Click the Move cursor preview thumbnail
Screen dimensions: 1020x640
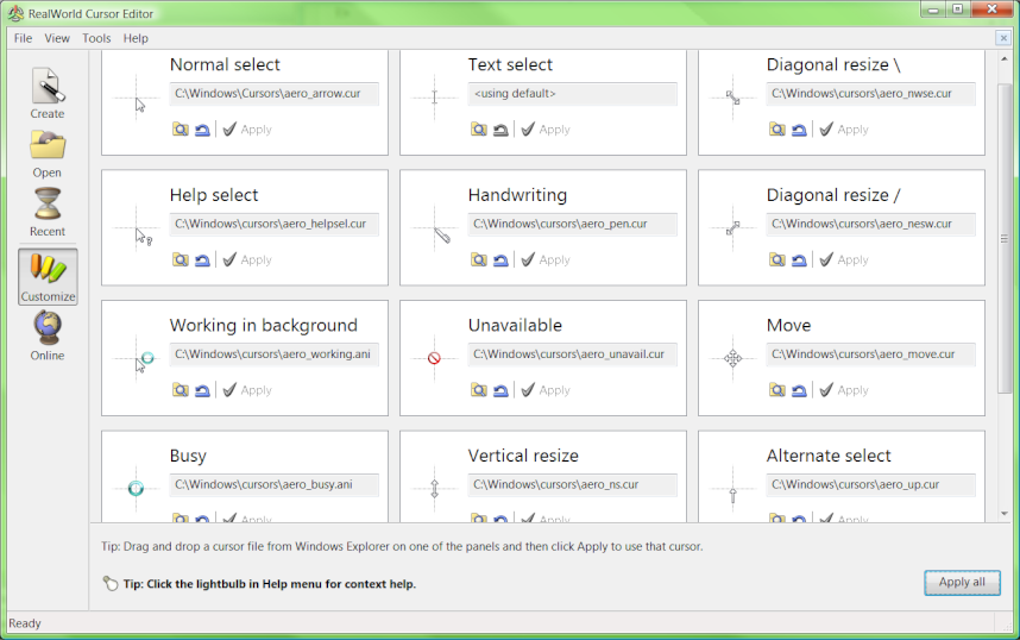point(733,358)
